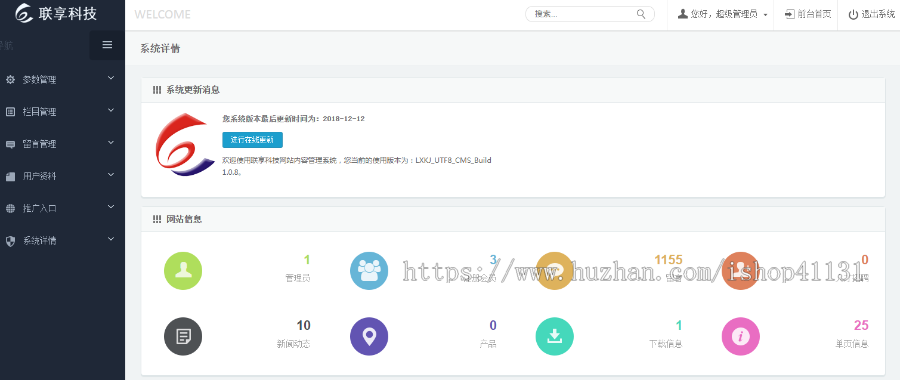Click the dark 新闻动态 document circle icon
This screenshot has height=380, width=900.
pyautogui.click(x=183, y=336)
